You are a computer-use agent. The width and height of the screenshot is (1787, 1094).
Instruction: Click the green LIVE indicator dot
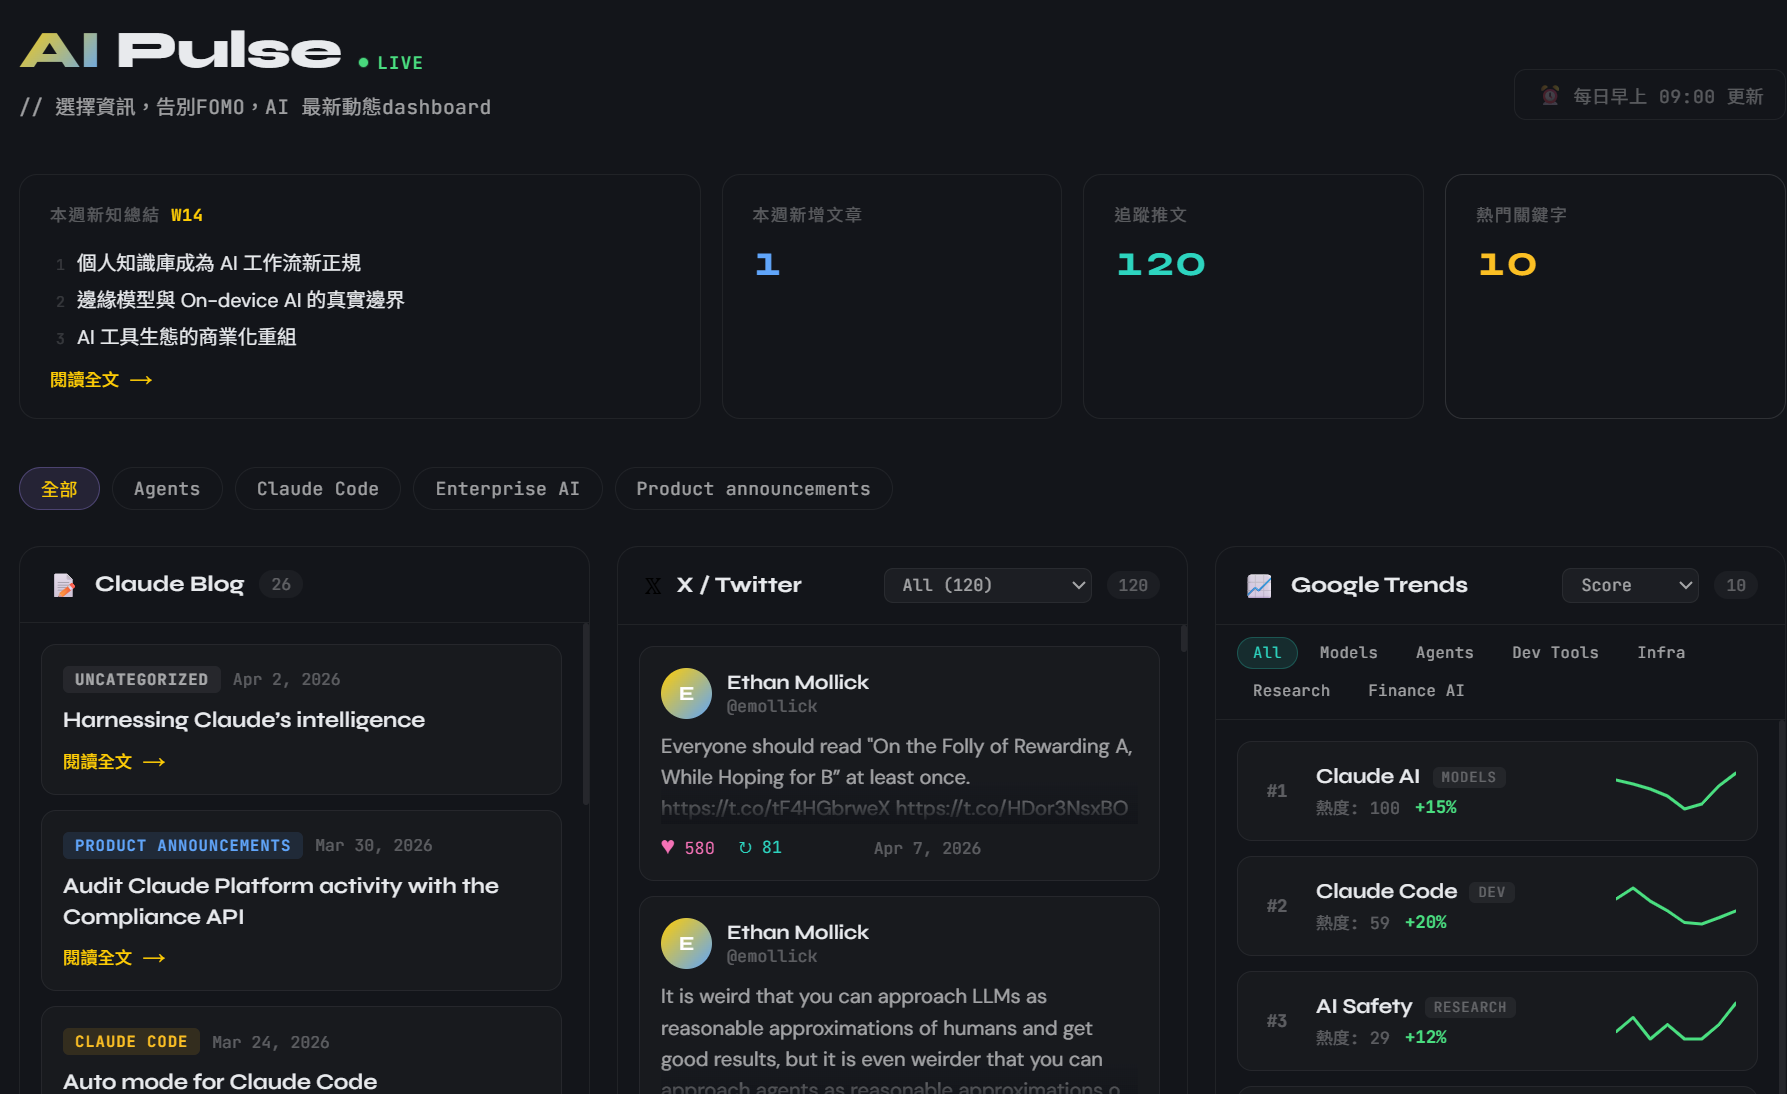point(363,63)
